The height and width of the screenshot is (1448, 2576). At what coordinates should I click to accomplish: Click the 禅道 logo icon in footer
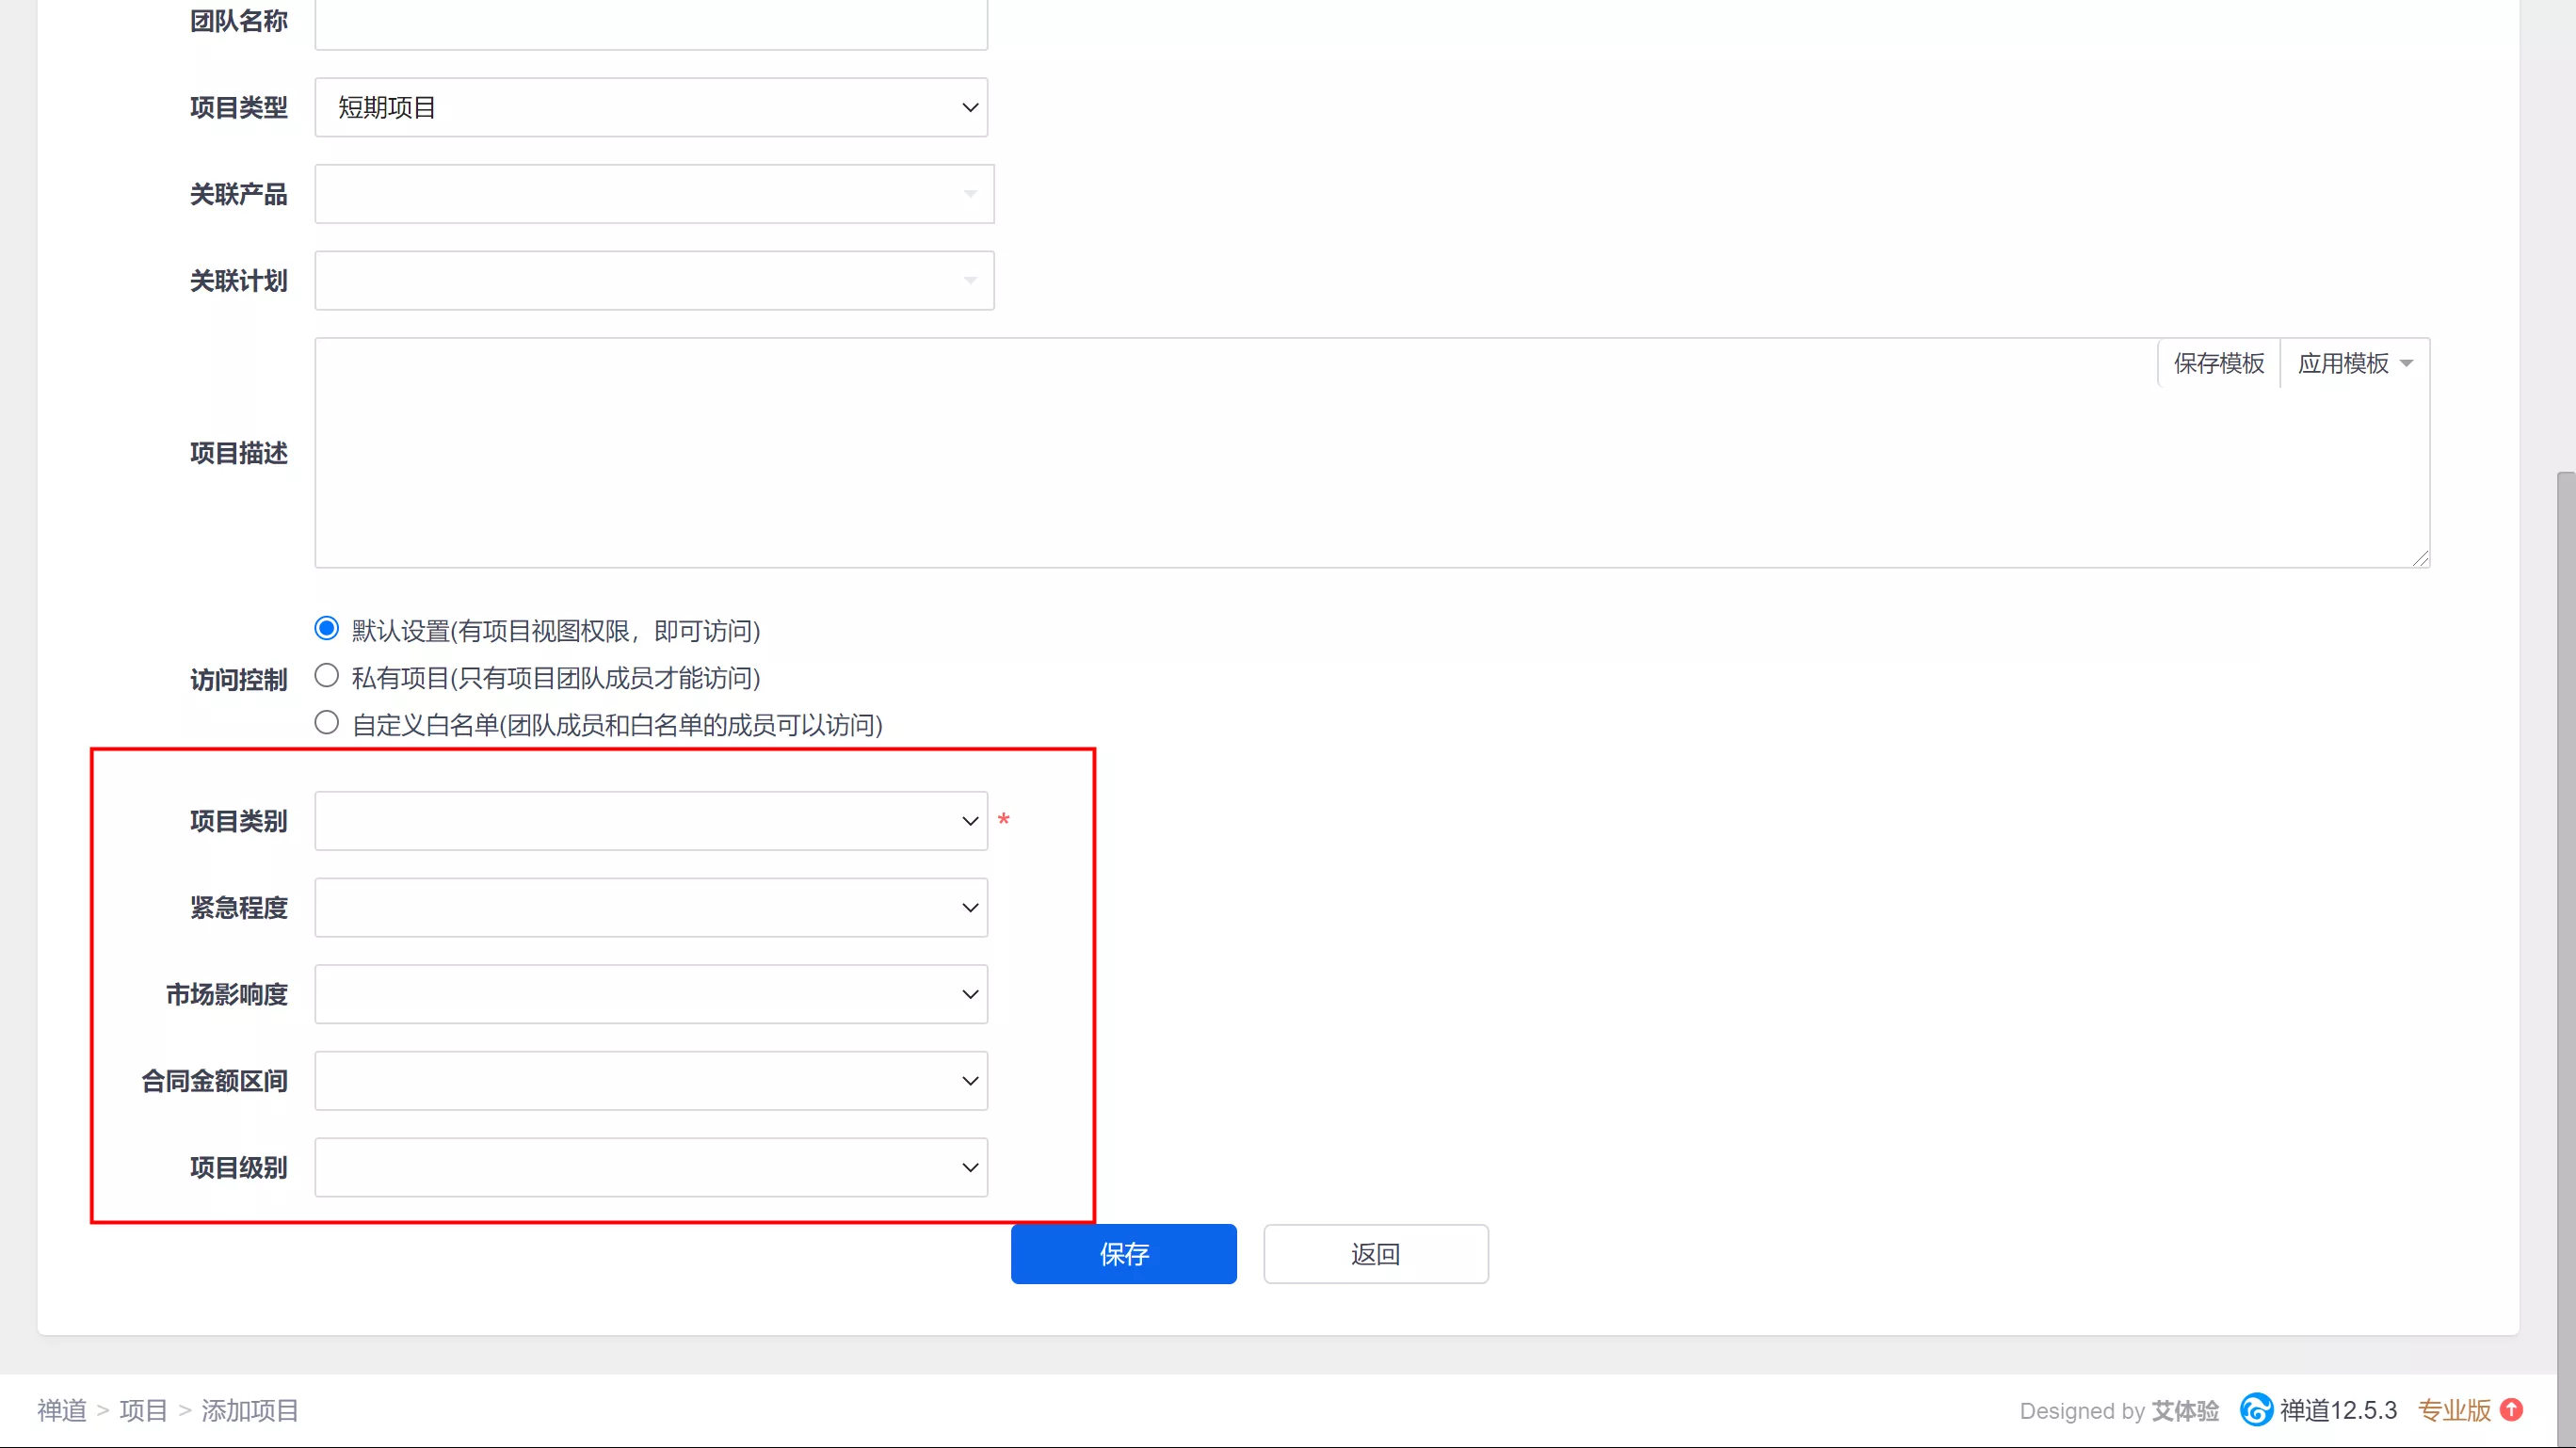pos(2256,1410)
